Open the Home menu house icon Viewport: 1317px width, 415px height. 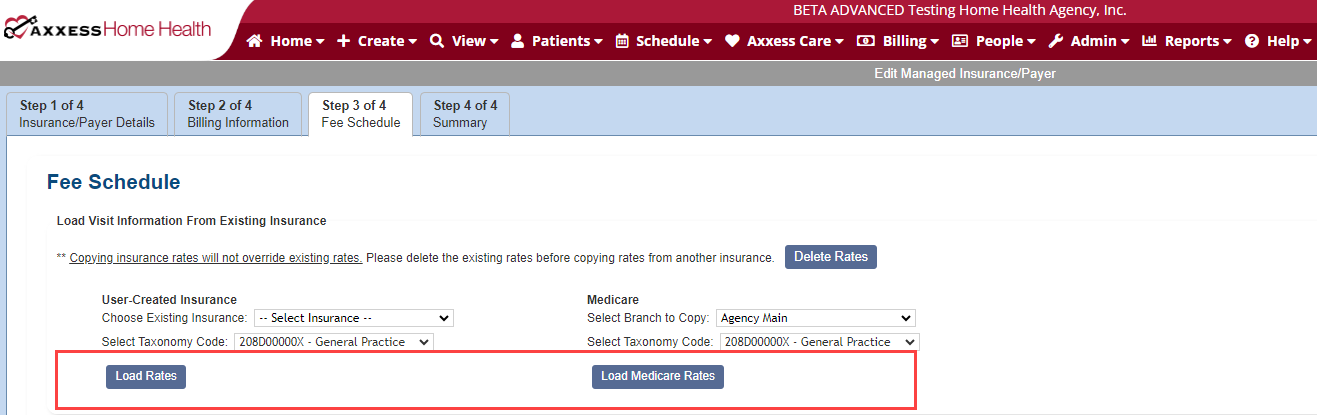254,41
